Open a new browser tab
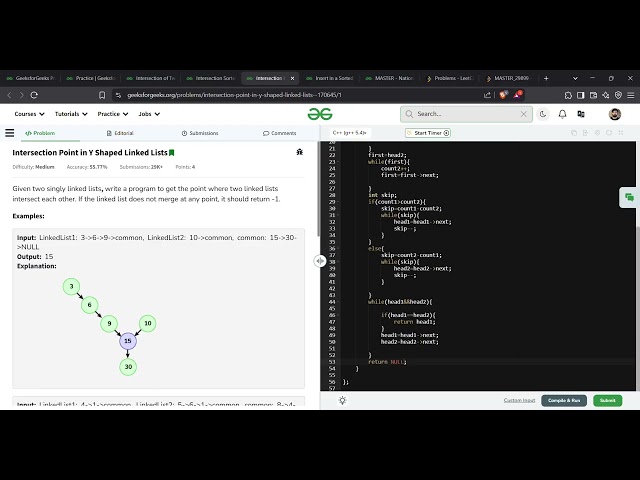This screenshot has height=480, width=640. coord(546,78)
